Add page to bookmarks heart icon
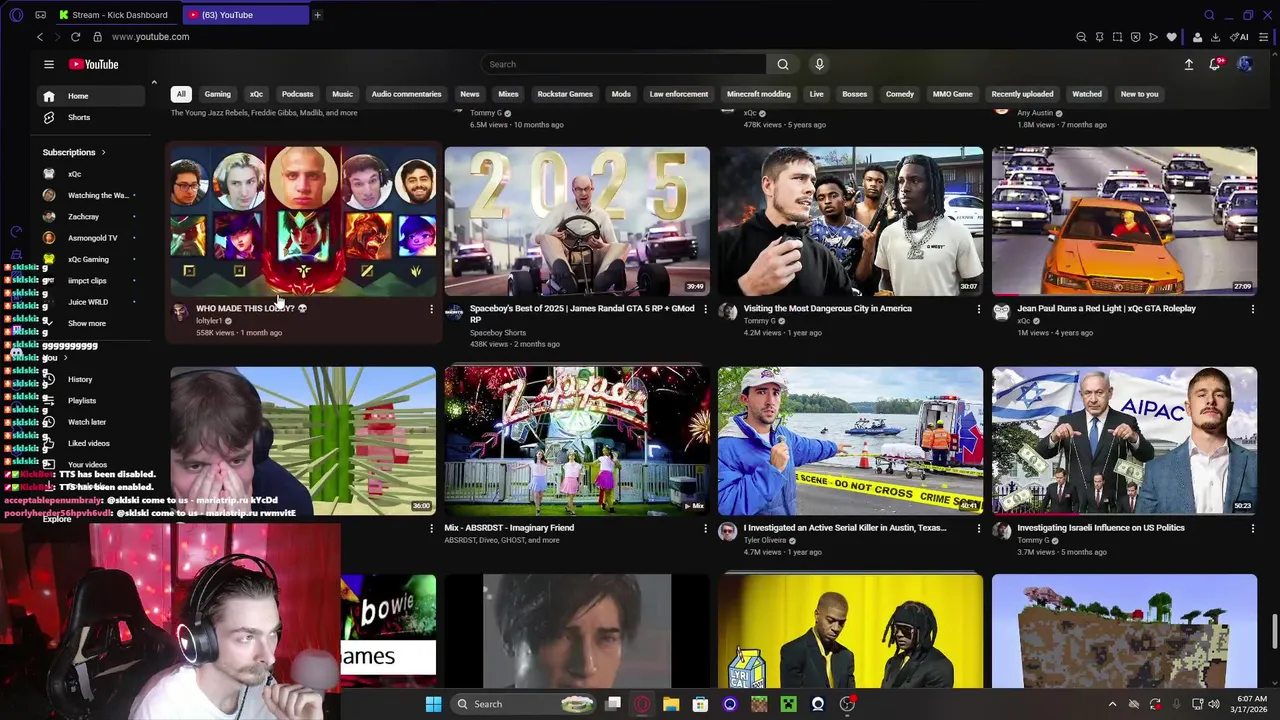This screenshot has height=720, width=1280. 1171,37
